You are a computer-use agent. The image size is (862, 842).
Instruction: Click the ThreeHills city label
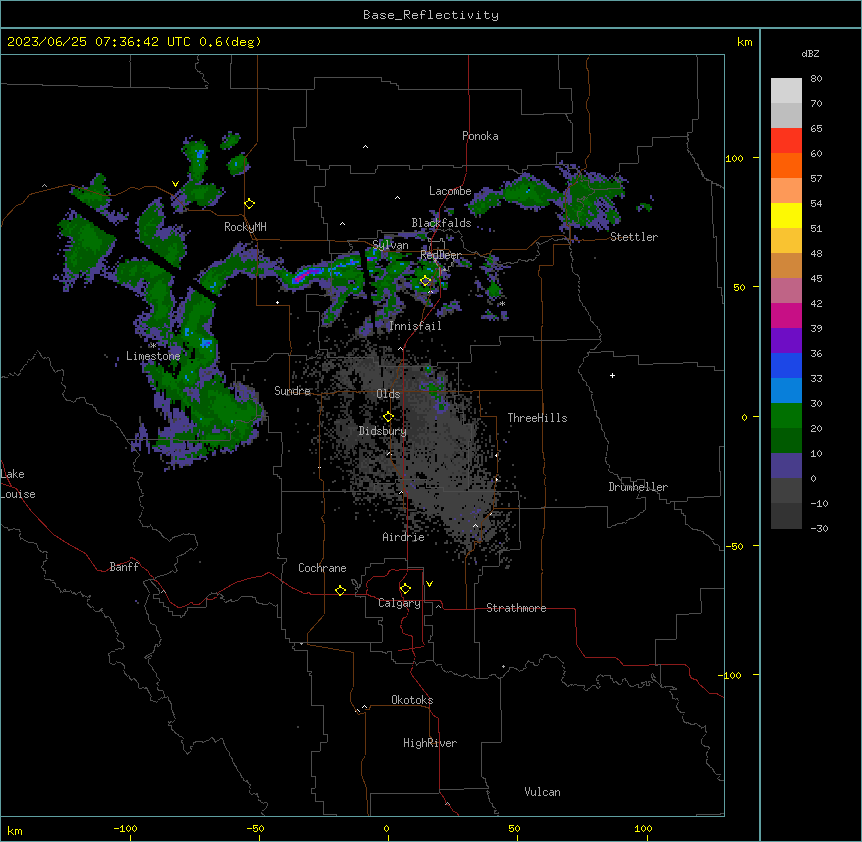[x=537, y=418]
